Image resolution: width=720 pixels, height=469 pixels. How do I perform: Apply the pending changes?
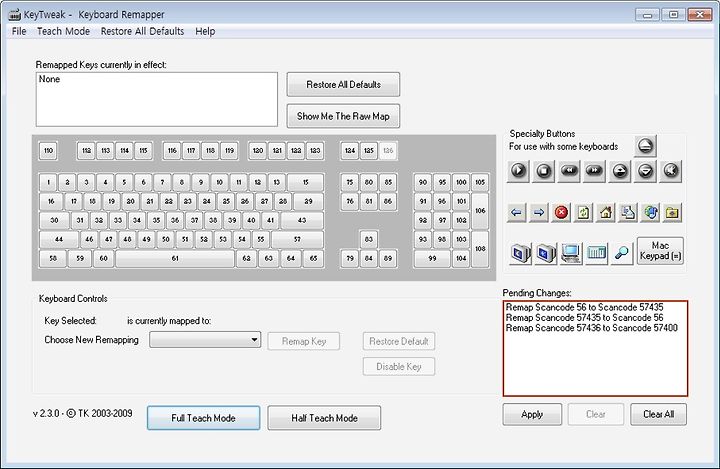pos(532,414)
